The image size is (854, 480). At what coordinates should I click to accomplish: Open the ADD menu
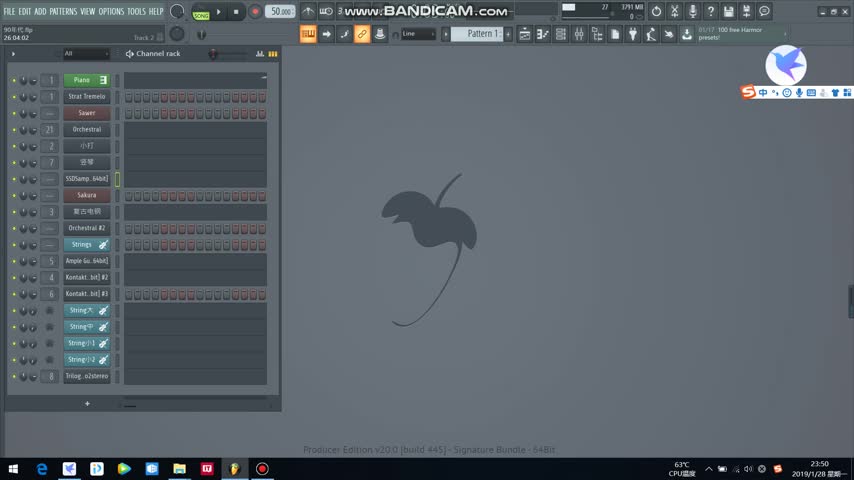40,11
